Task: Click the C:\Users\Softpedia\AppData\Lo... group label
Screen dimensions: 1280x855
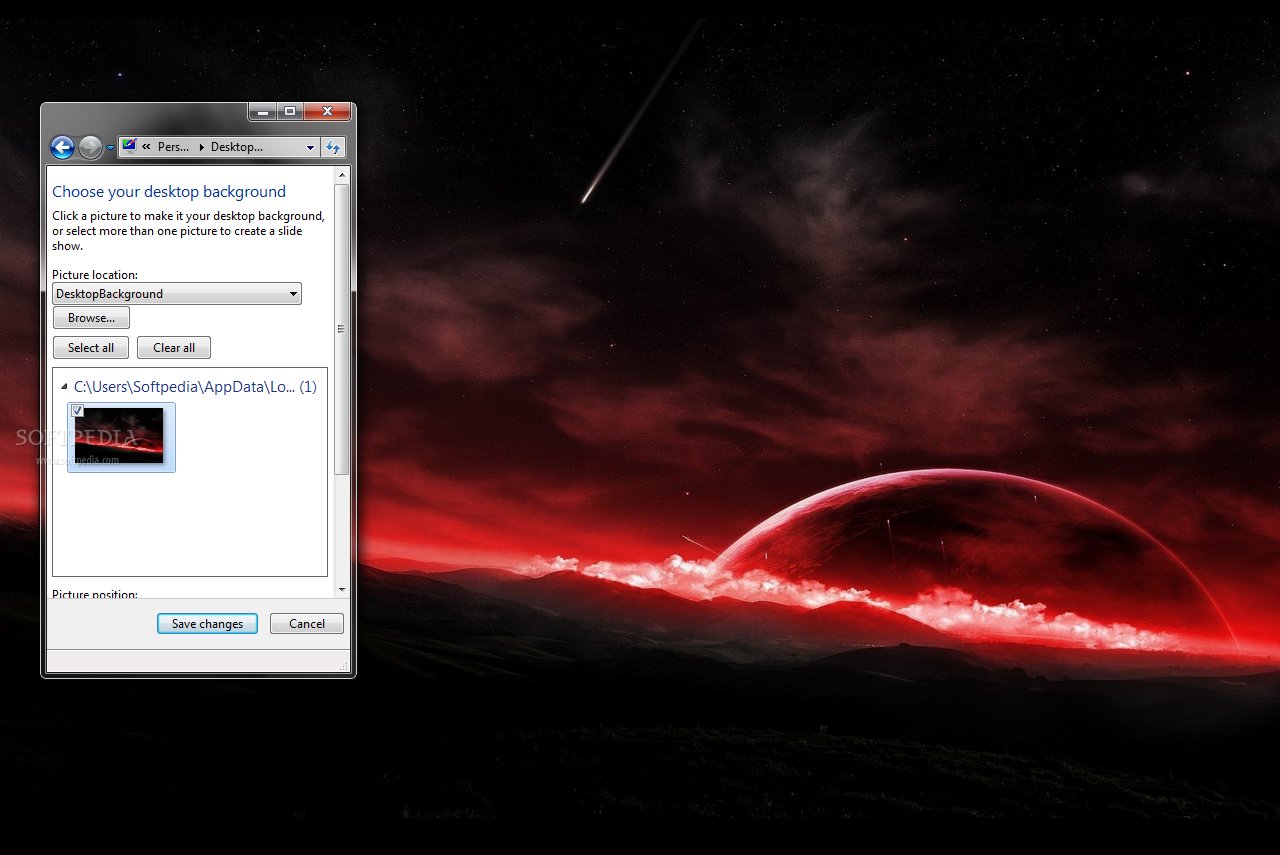Action: point(195,387)
